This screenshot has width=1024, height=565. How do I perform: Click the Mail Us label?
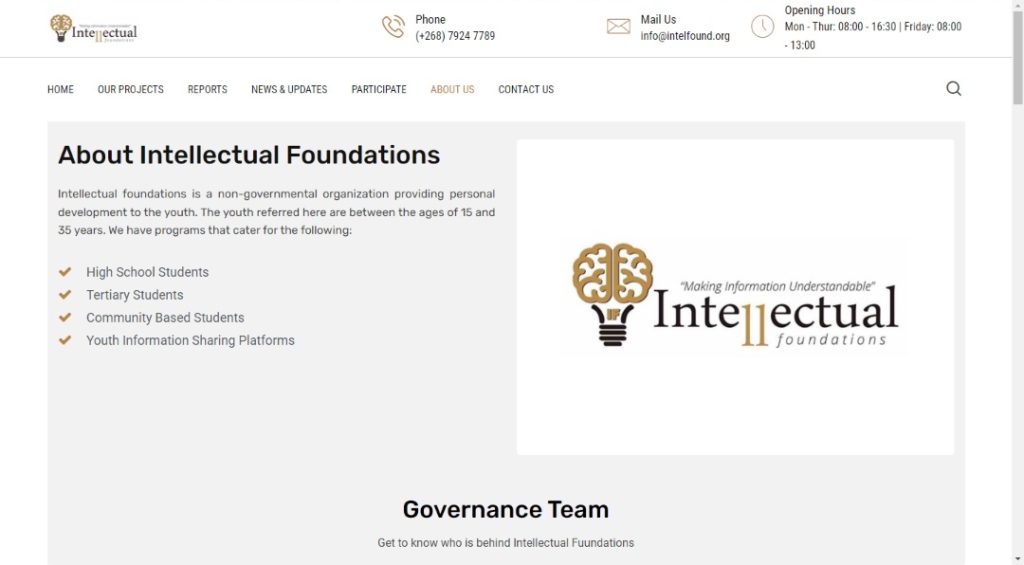658,20
